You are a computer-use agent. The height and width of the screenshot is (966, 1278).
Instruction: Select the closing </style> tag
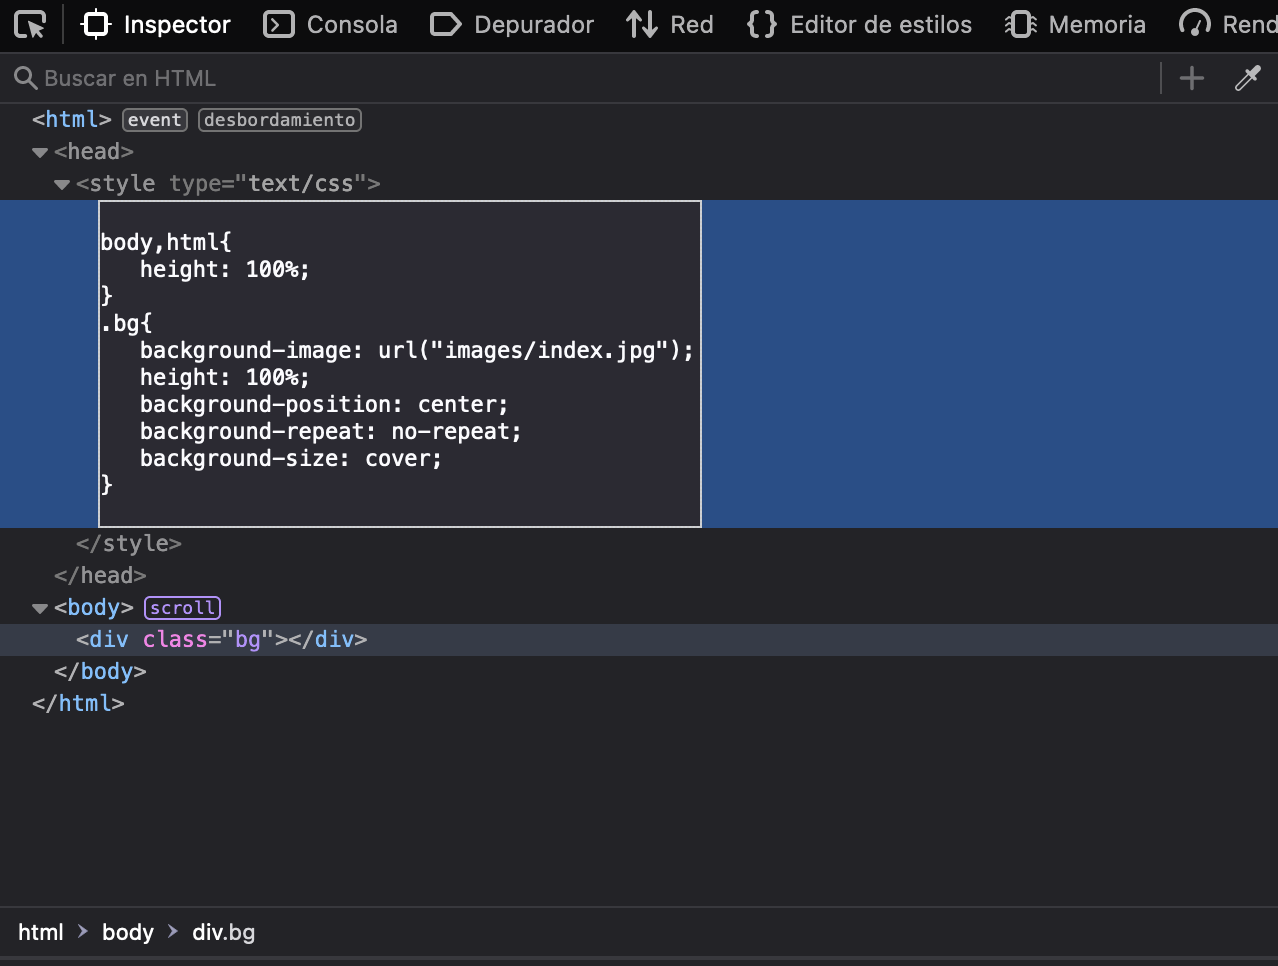click(129, 543)
